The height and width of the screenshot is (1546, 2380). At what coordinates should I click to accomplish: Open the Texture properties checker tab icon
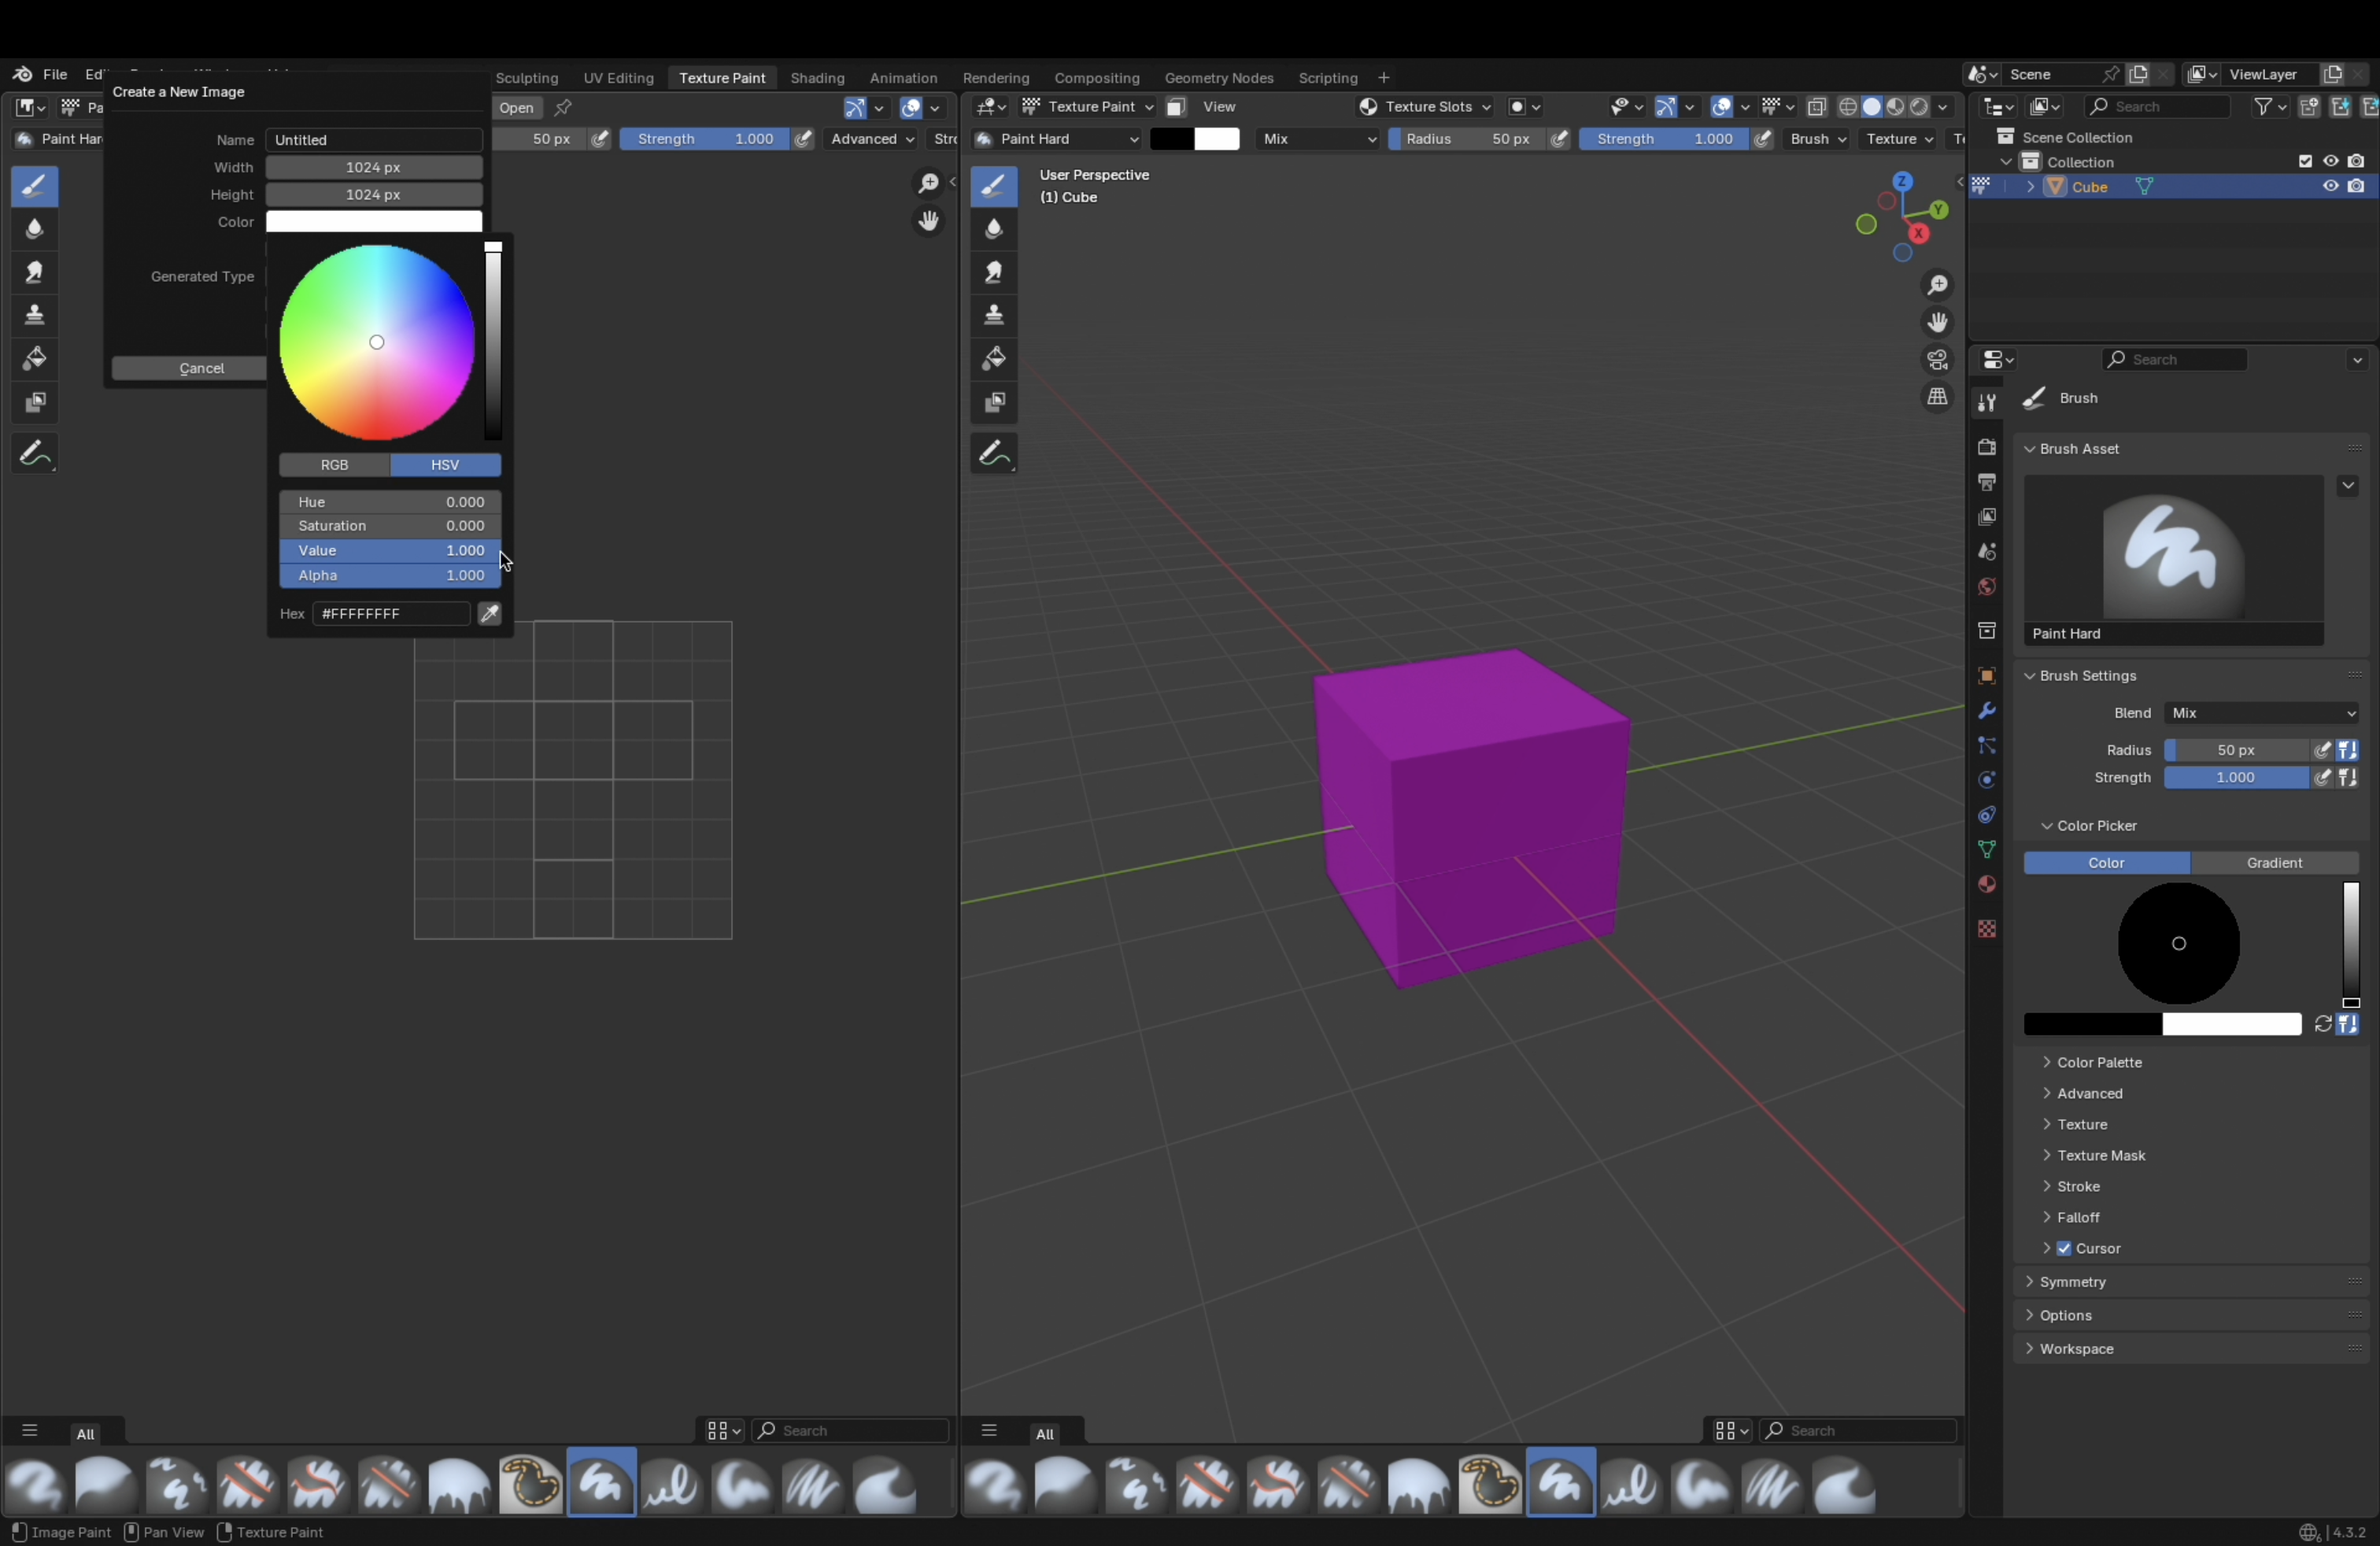(x=1986, y=929)
